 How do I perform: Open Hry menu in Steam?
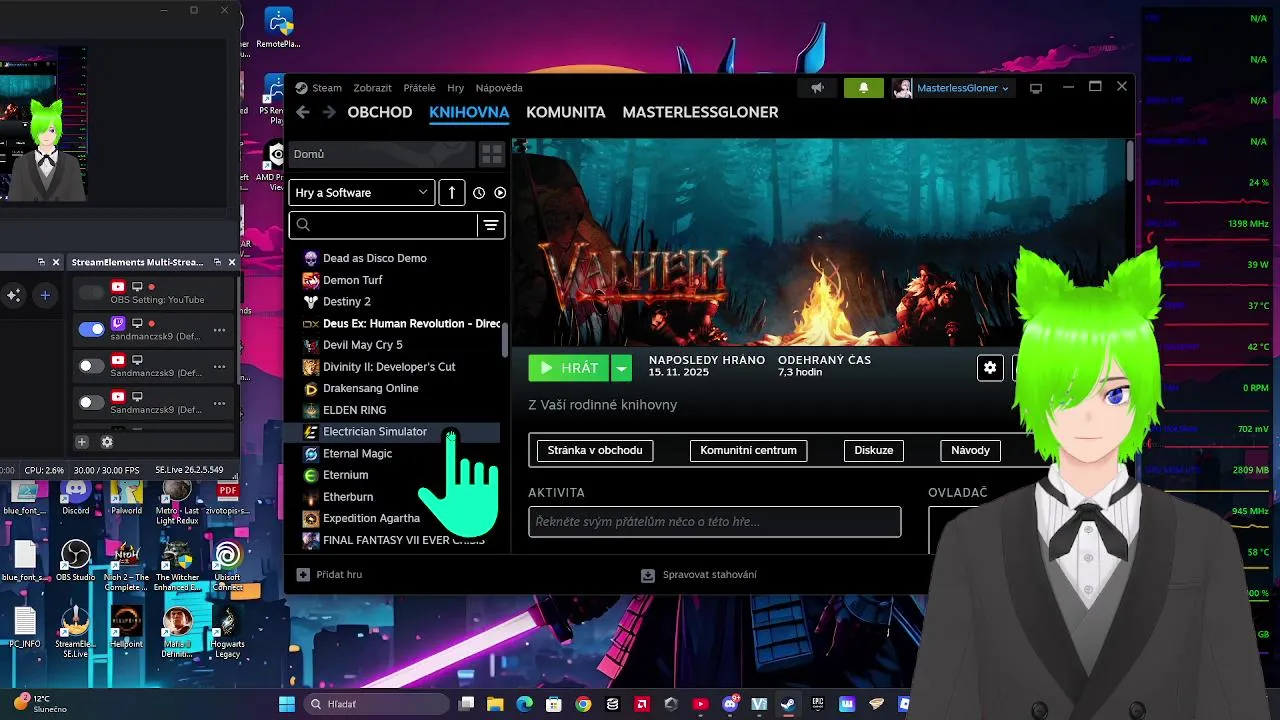456,88
